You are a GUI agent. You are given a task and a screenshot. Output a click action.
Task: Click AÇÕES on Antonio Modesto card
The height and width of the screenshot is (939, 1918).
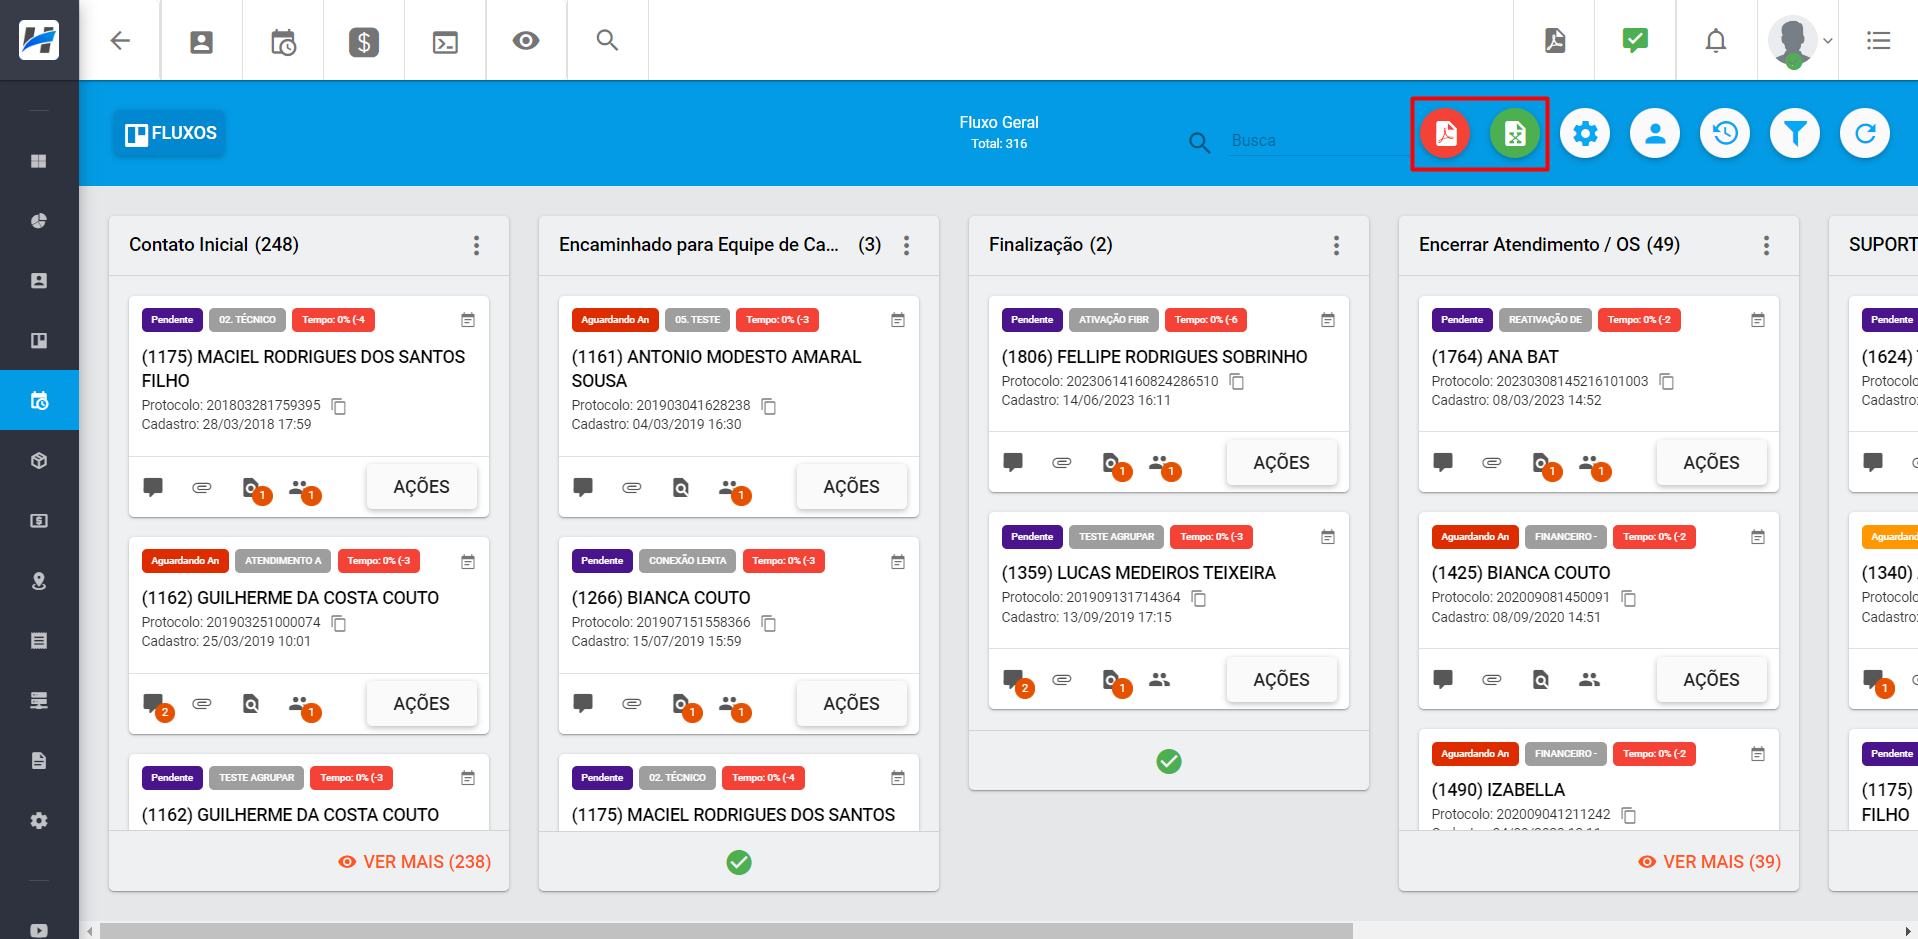(851, 487)
